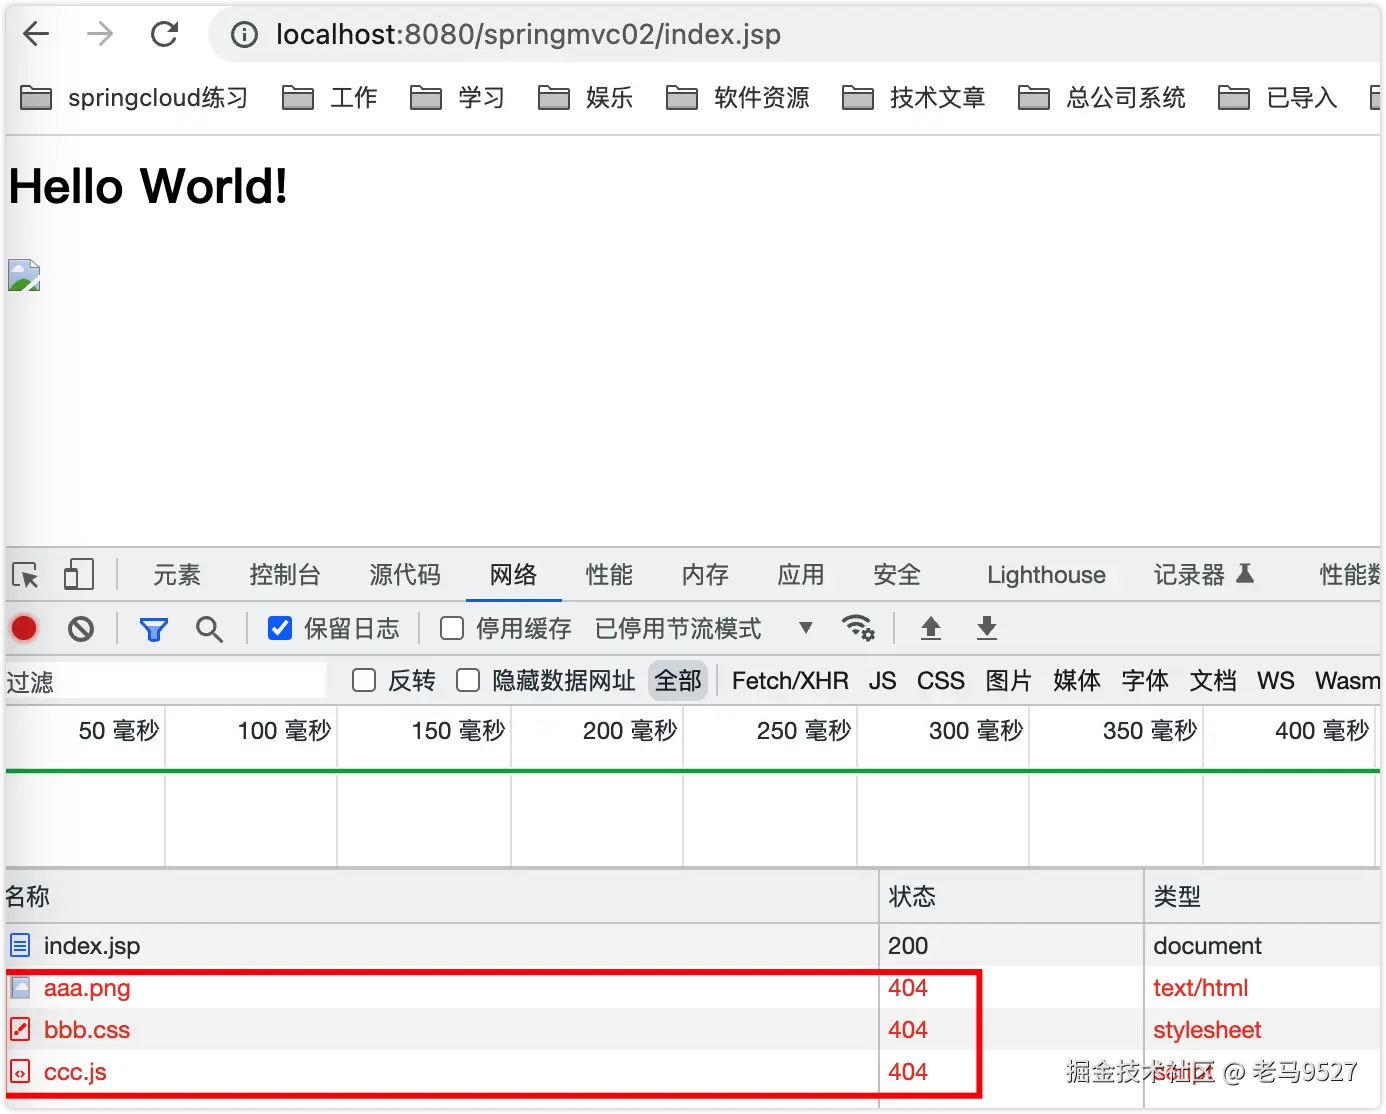Filter requests by Fetch/XHR

click(x=790, y=681)
